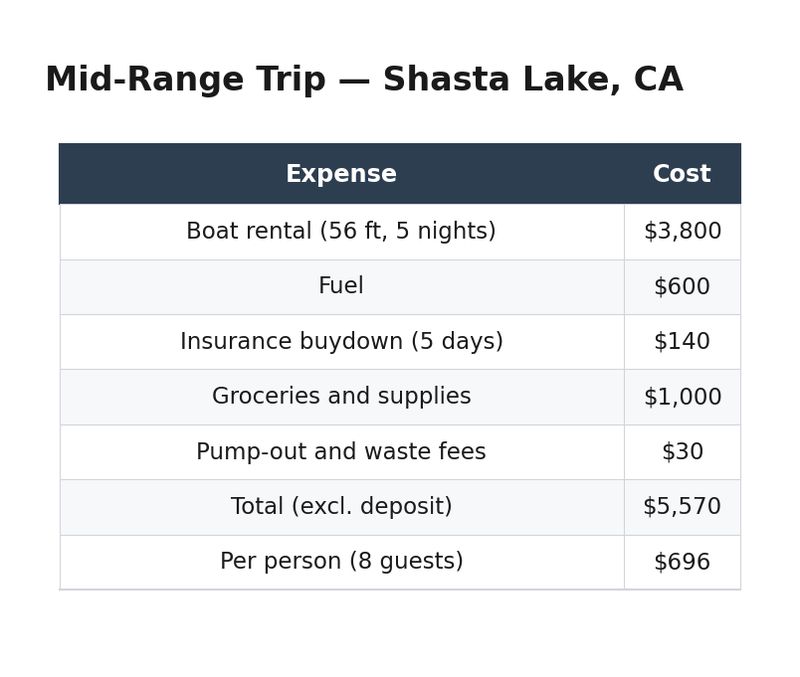Click the Groceries and supplies cell
Screen dimensions: 800x677
point(341,397)
